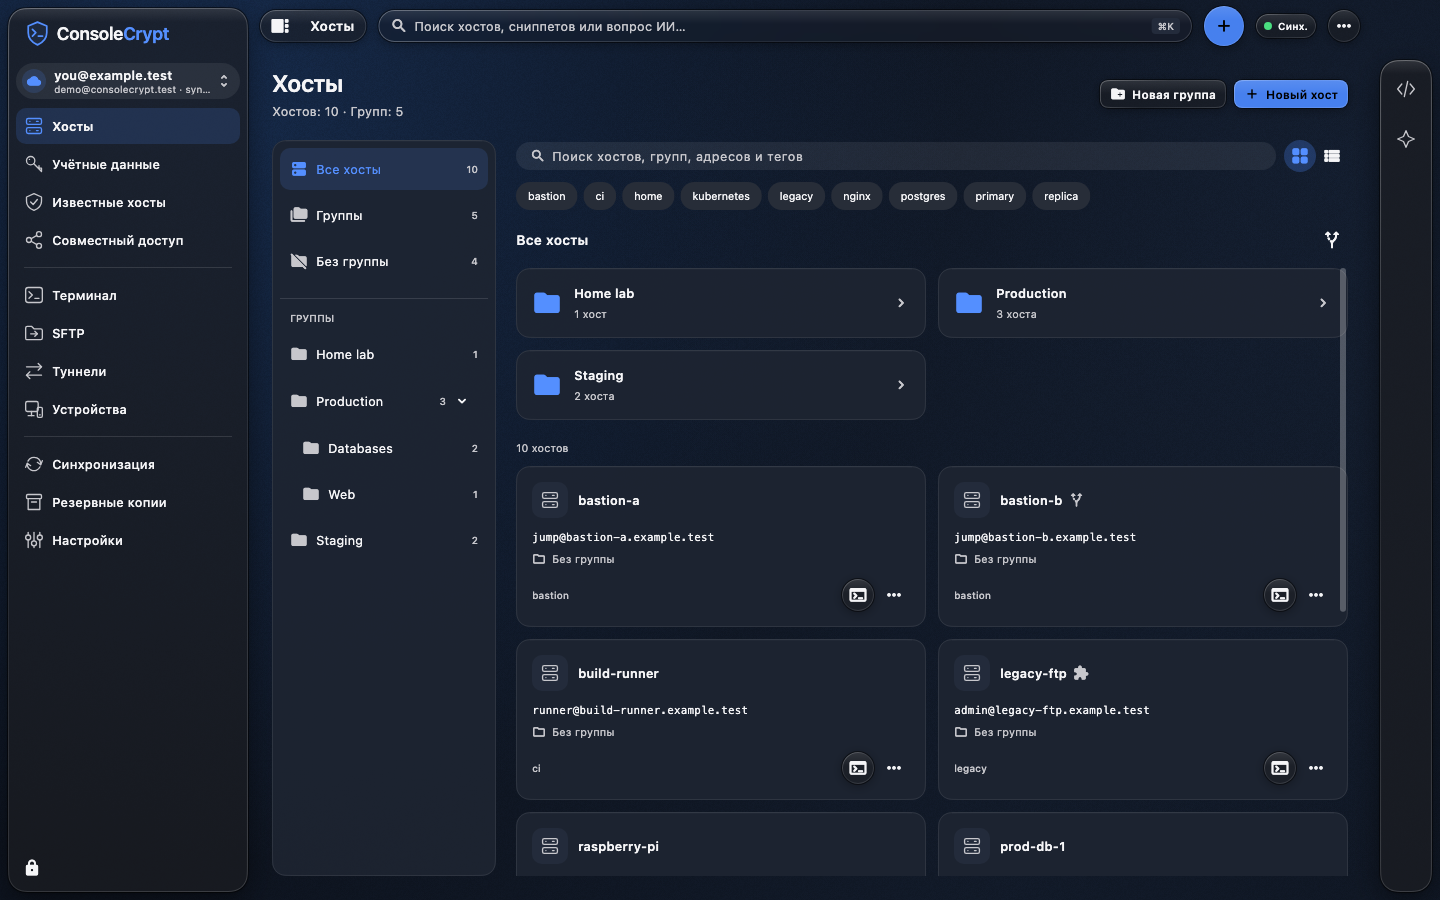Open the account switcher dropdown
Viewport: 1440px width, 900px height.
coord(128,81)
